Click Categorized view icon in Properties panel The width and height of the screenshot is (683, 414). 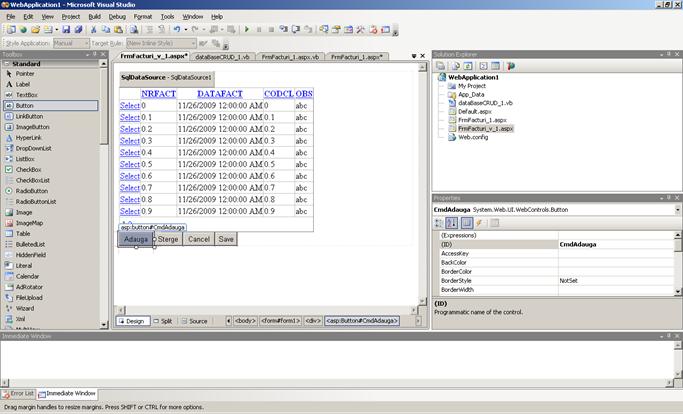439,223
